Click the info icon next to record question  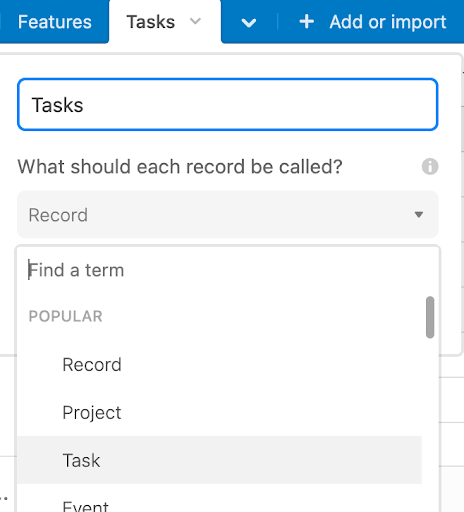tap(430, 166)
